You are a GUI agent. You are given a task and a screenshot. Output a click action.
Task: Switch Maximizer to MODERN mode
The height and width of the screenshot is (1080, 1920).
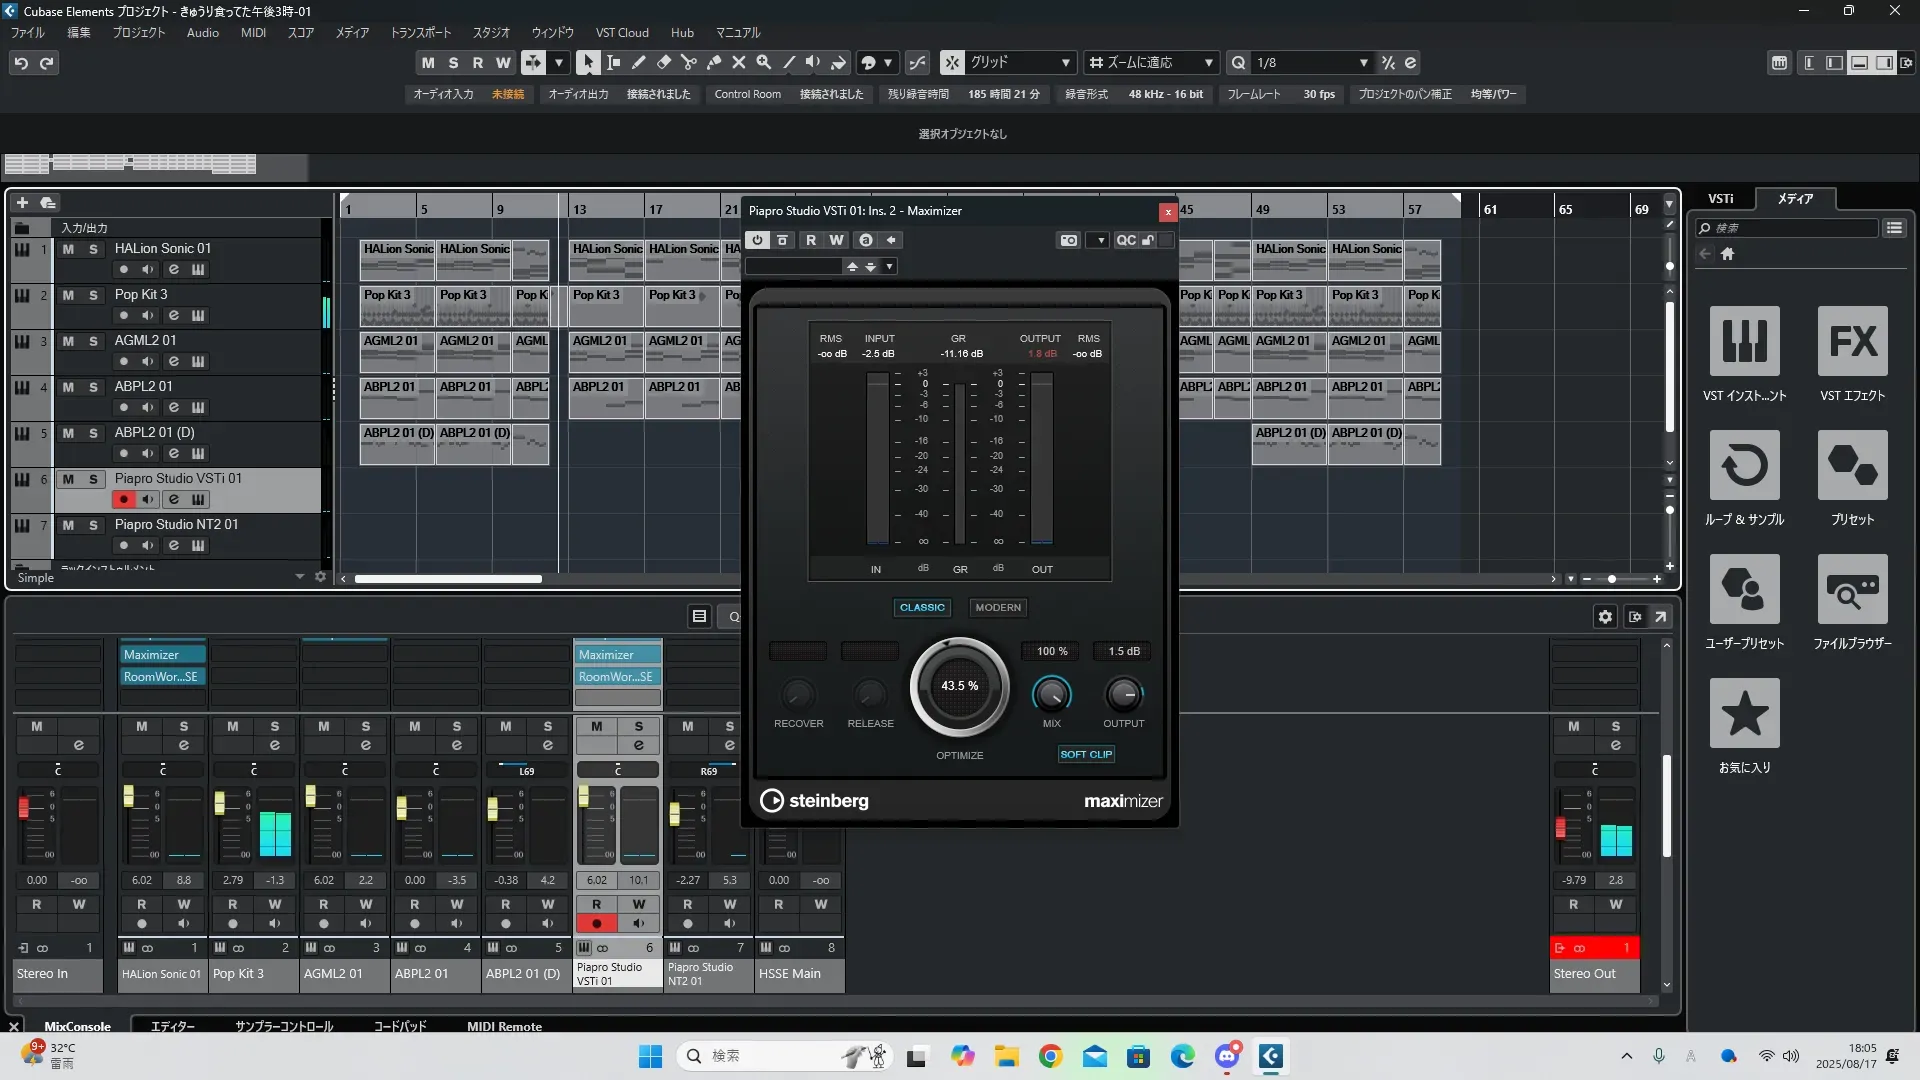[x=997, y=607]
